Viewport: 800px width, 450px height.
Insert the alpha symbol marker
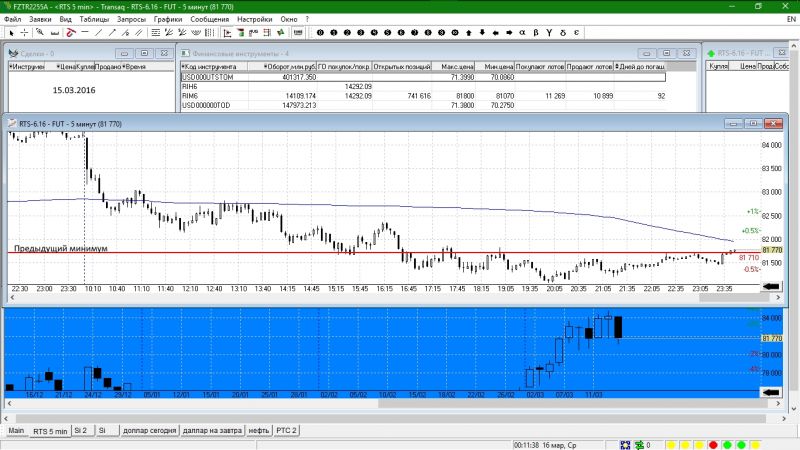[x=522, y=33]
